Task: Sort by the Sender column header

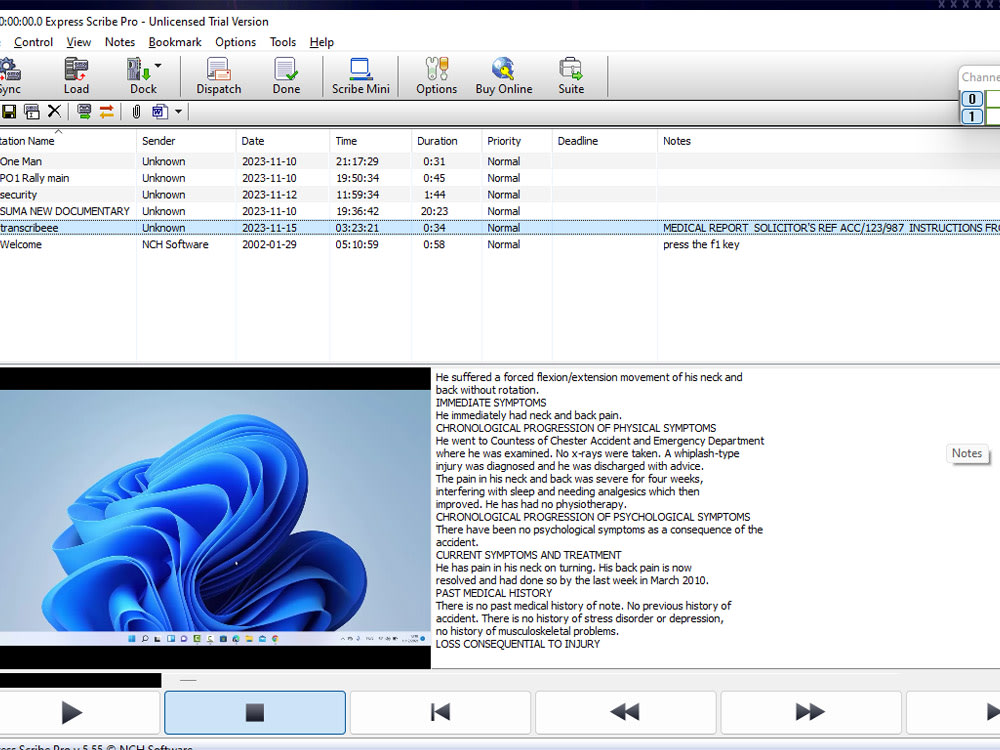Action: click(186, 141)
